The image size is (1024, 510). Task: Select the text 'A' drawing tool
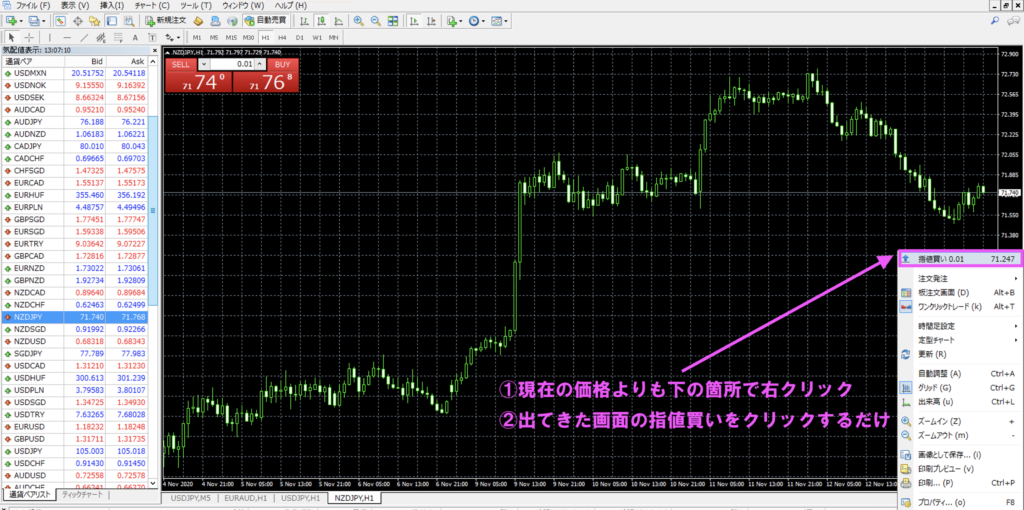click(135, 37)
